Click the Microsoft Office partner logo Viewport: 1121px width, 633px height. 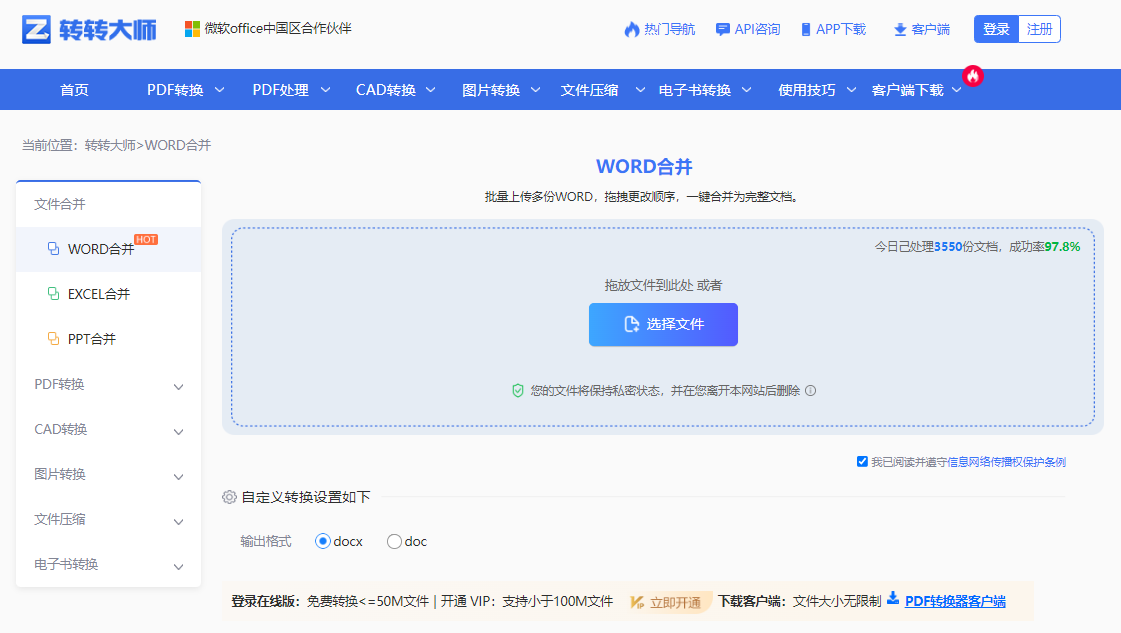192,29
